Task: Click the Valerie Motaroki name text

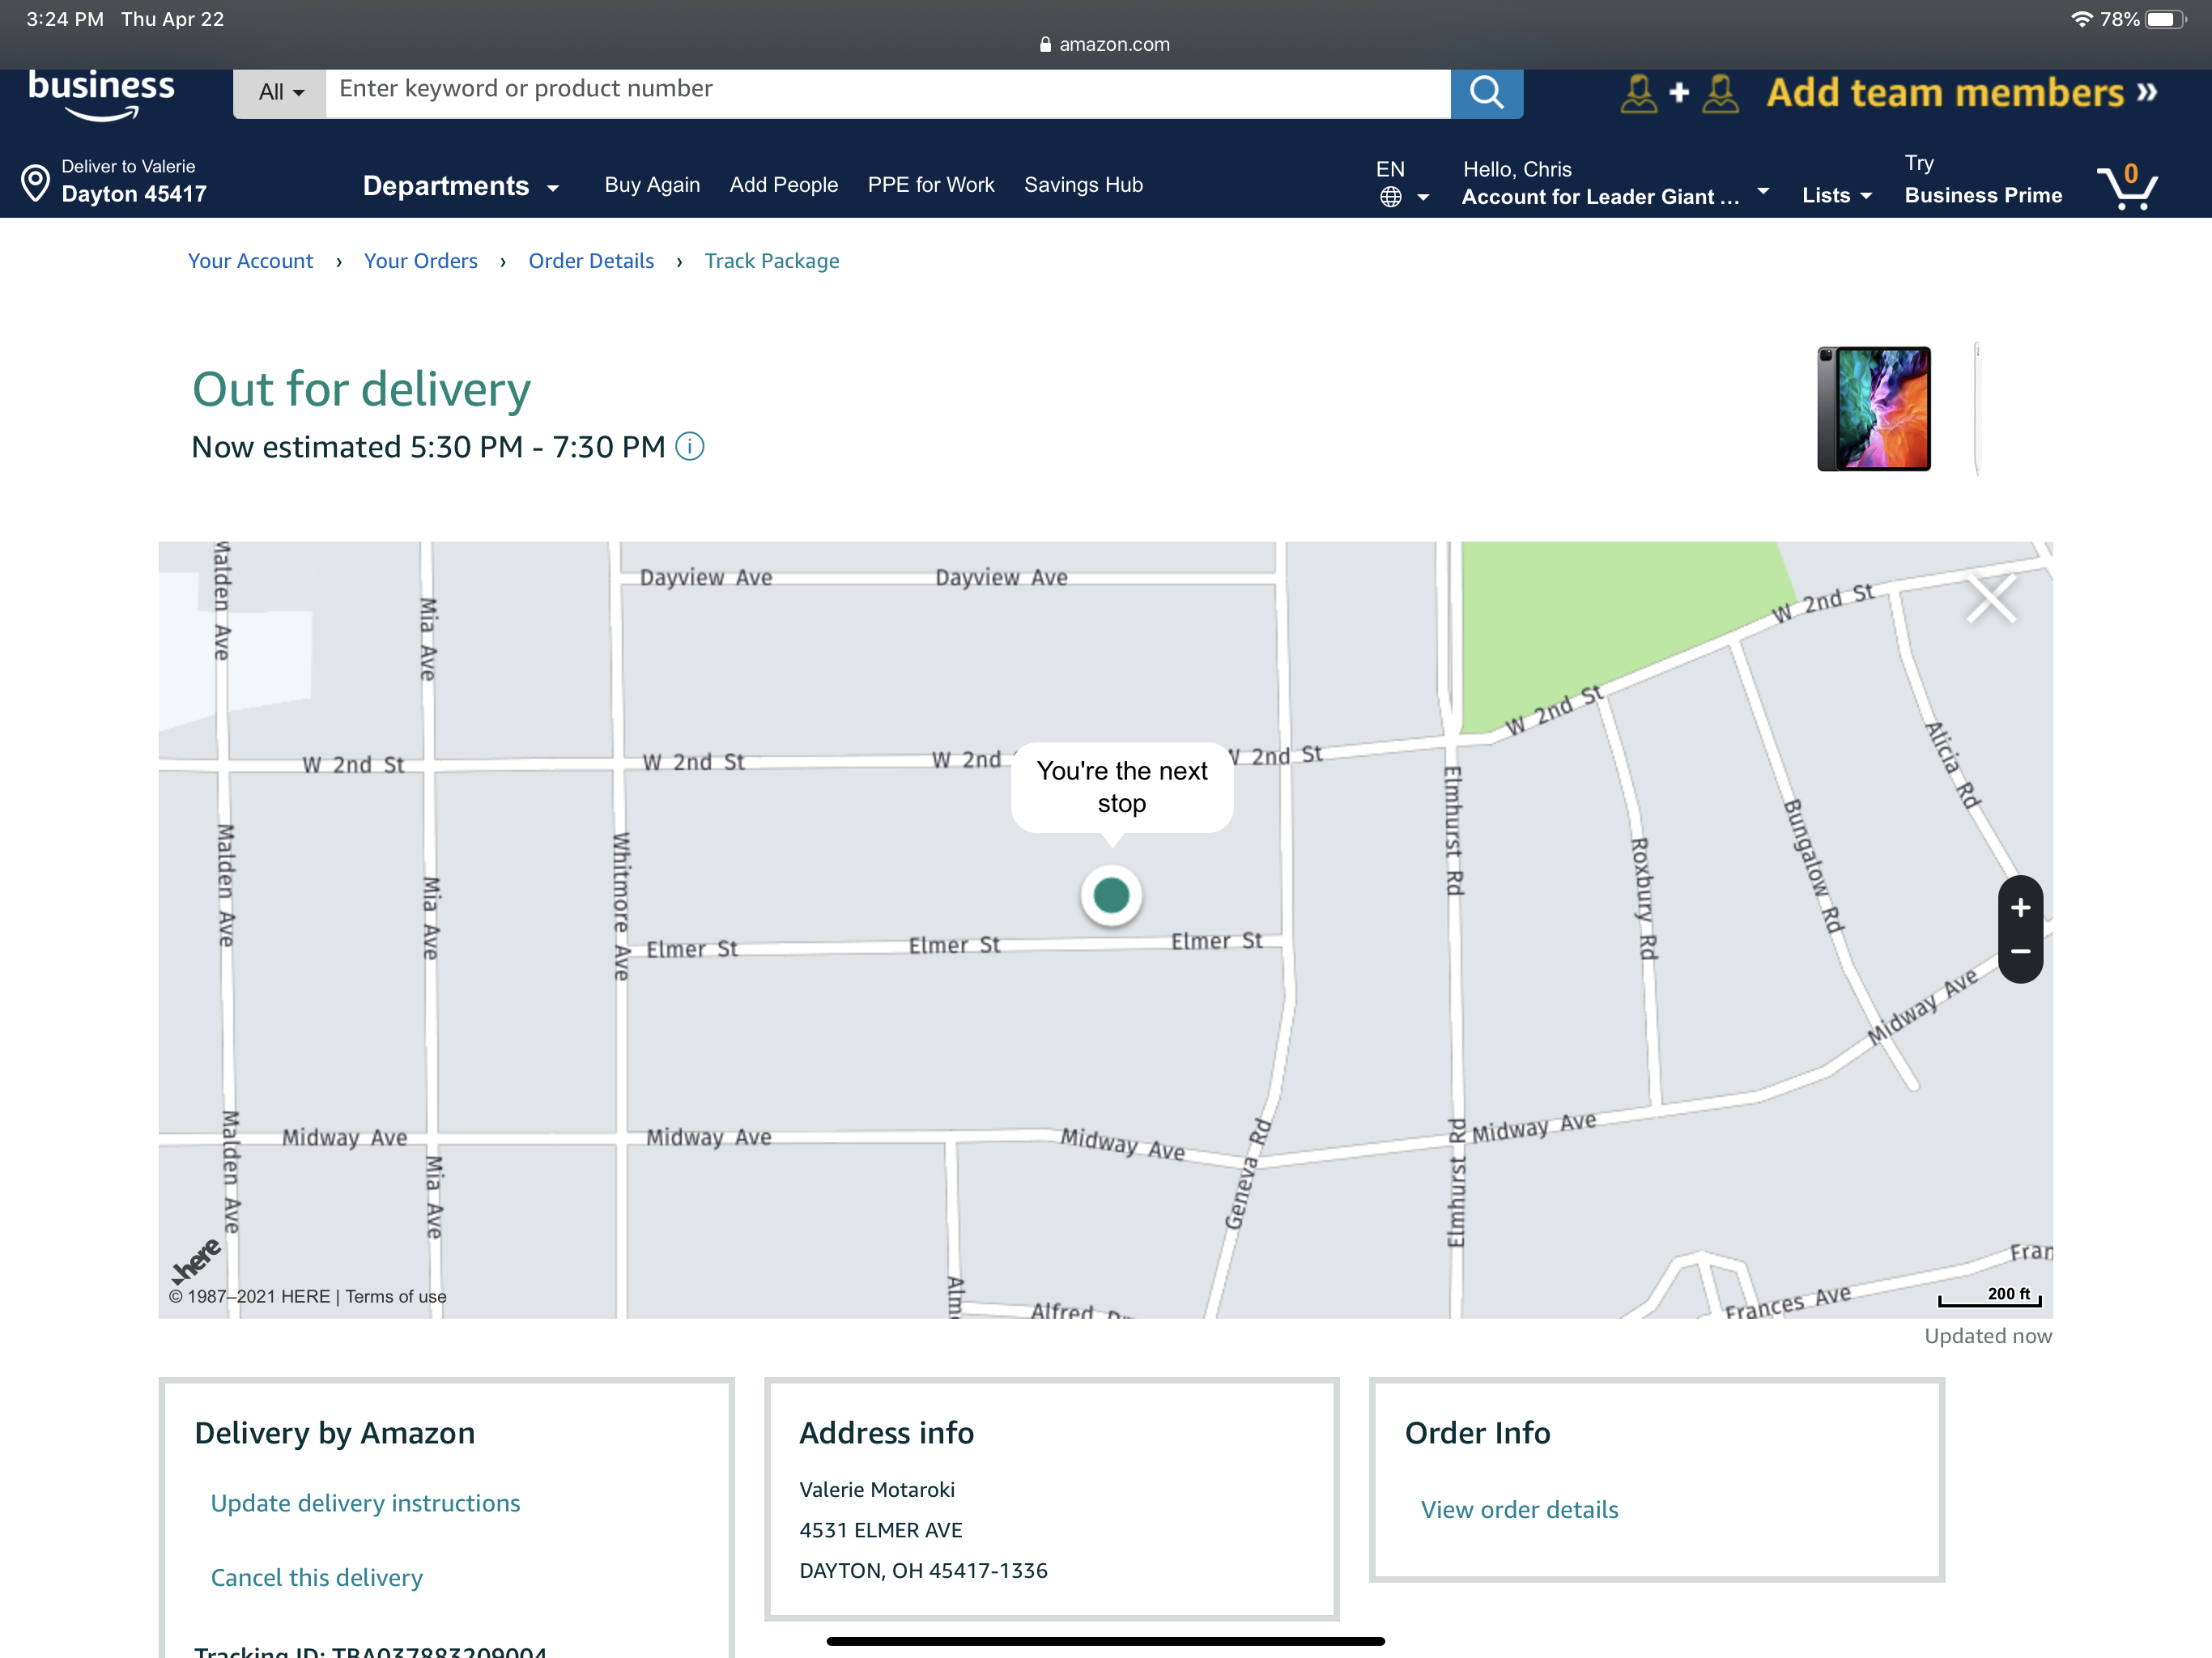Action: pos(876,1489)
